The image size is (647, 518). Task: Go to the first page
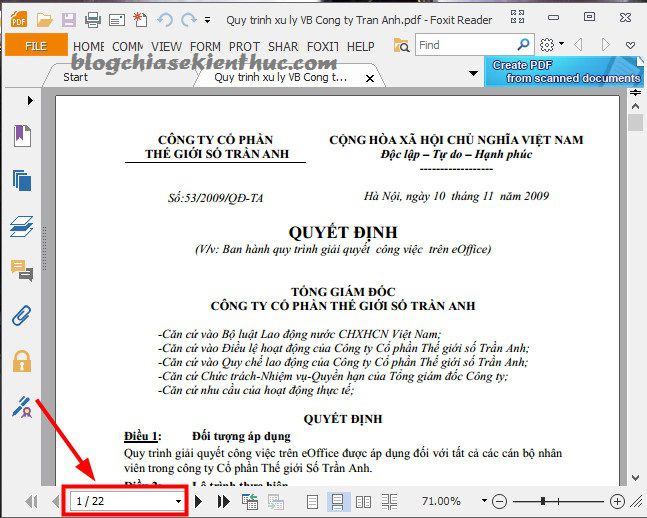click(x=31, y=501)
